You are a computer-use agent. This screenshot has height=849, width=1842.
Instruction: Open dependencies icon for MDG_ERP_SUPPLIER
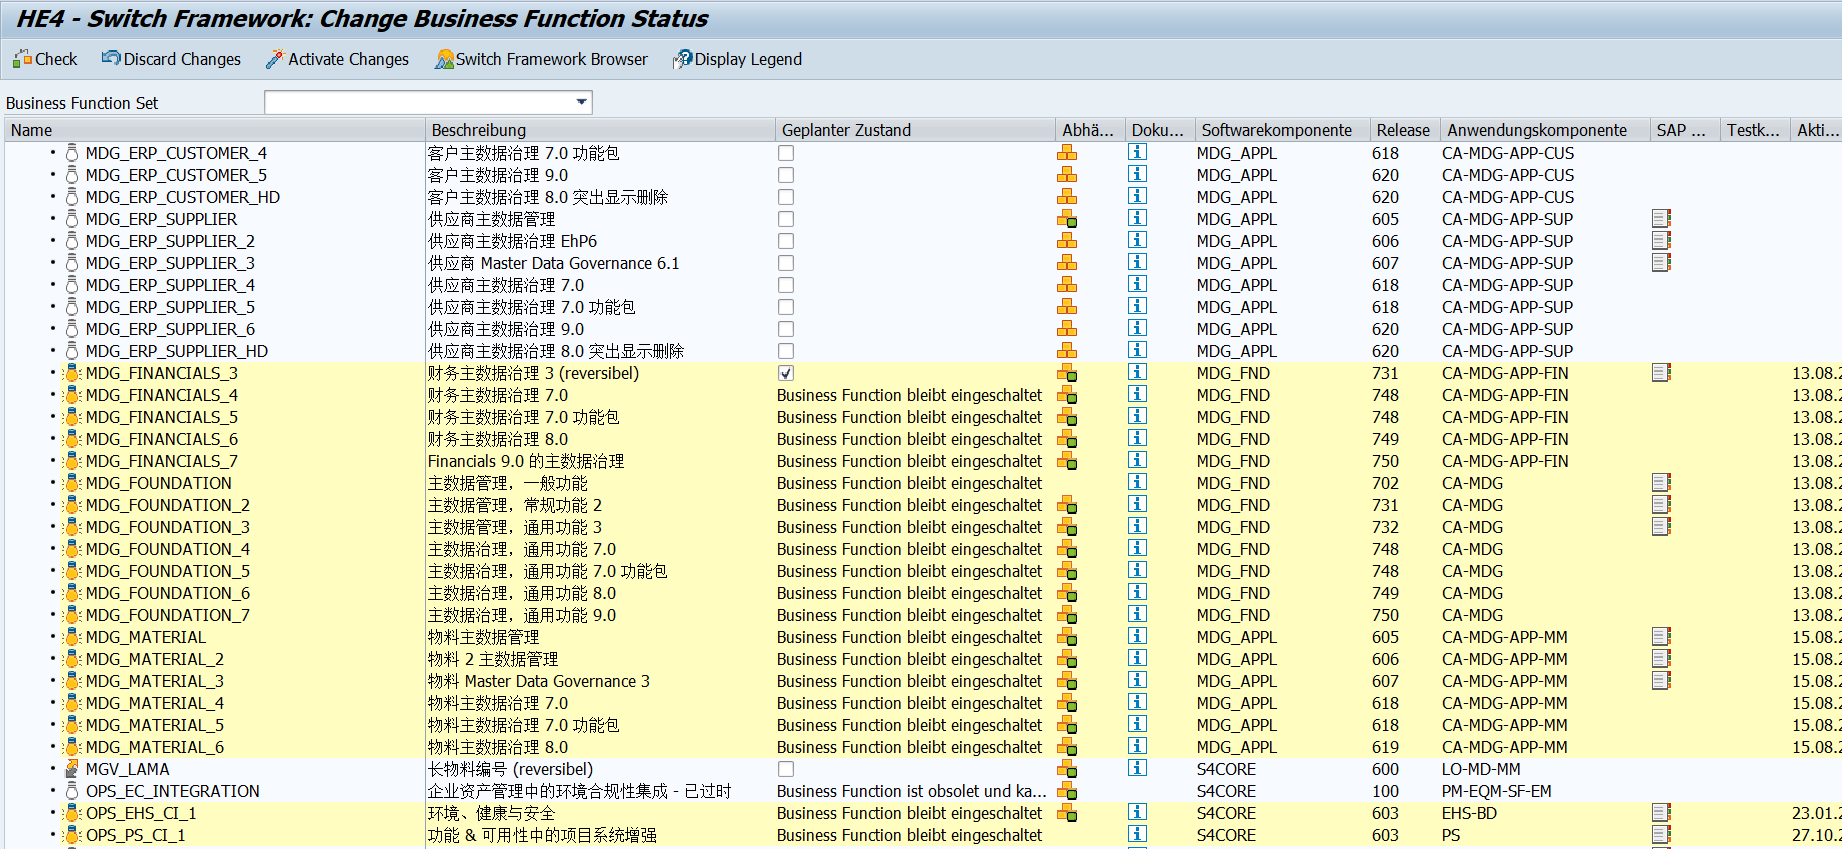coord(1067,219)
